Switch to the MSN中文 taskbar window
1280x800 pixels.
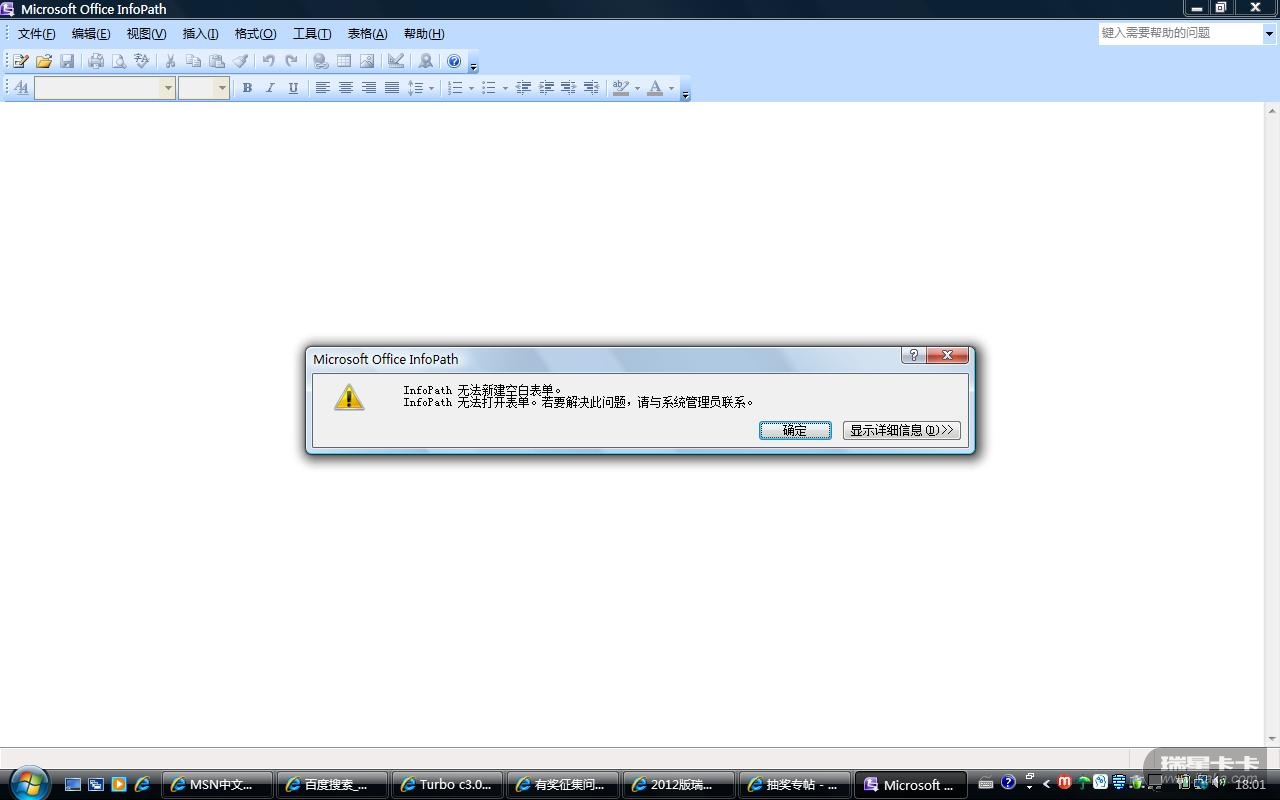(x=219, y=785)
